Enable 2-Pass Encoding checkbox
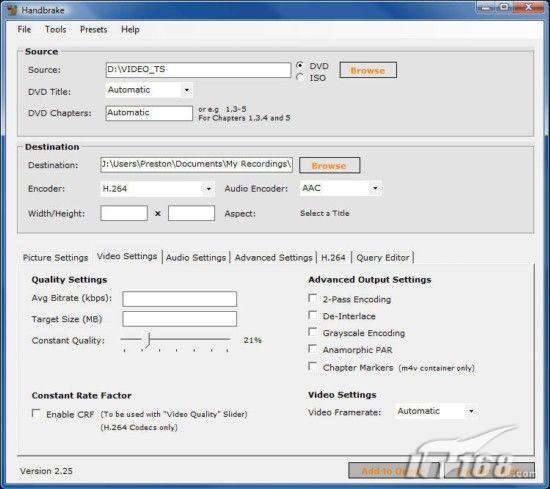 (312, 298)
